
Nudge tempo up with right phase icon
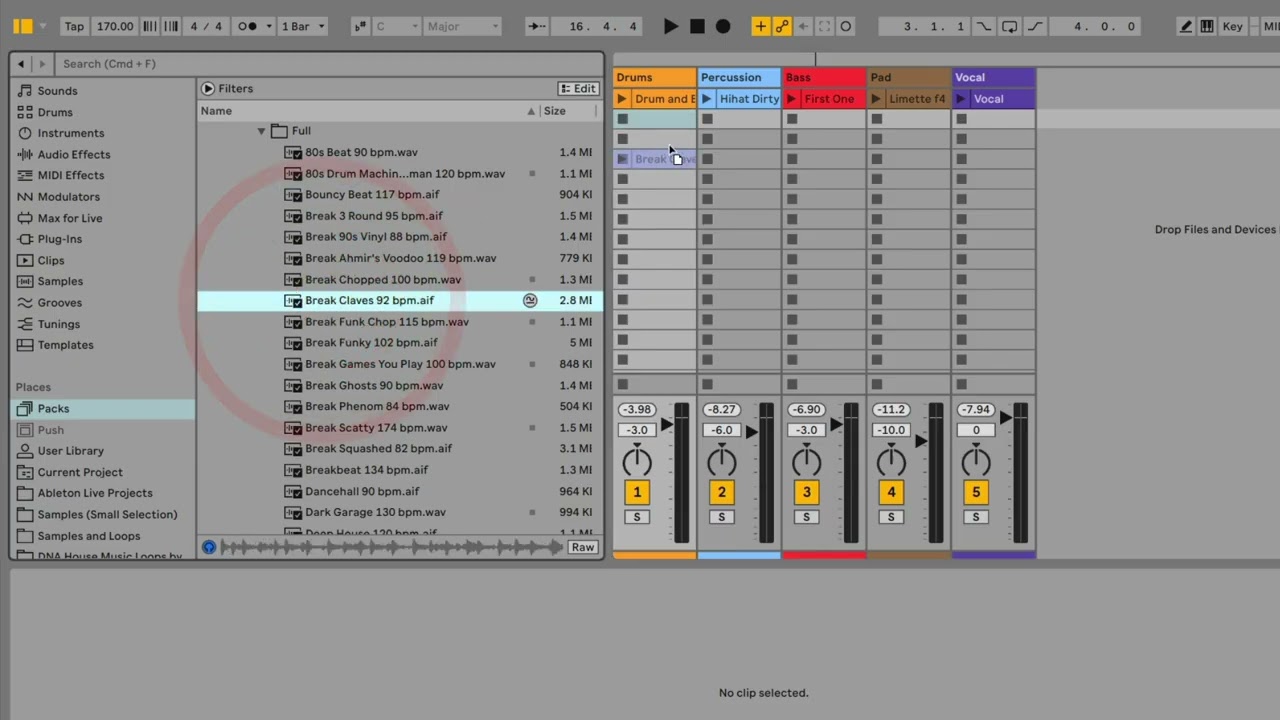coord(171,26)
